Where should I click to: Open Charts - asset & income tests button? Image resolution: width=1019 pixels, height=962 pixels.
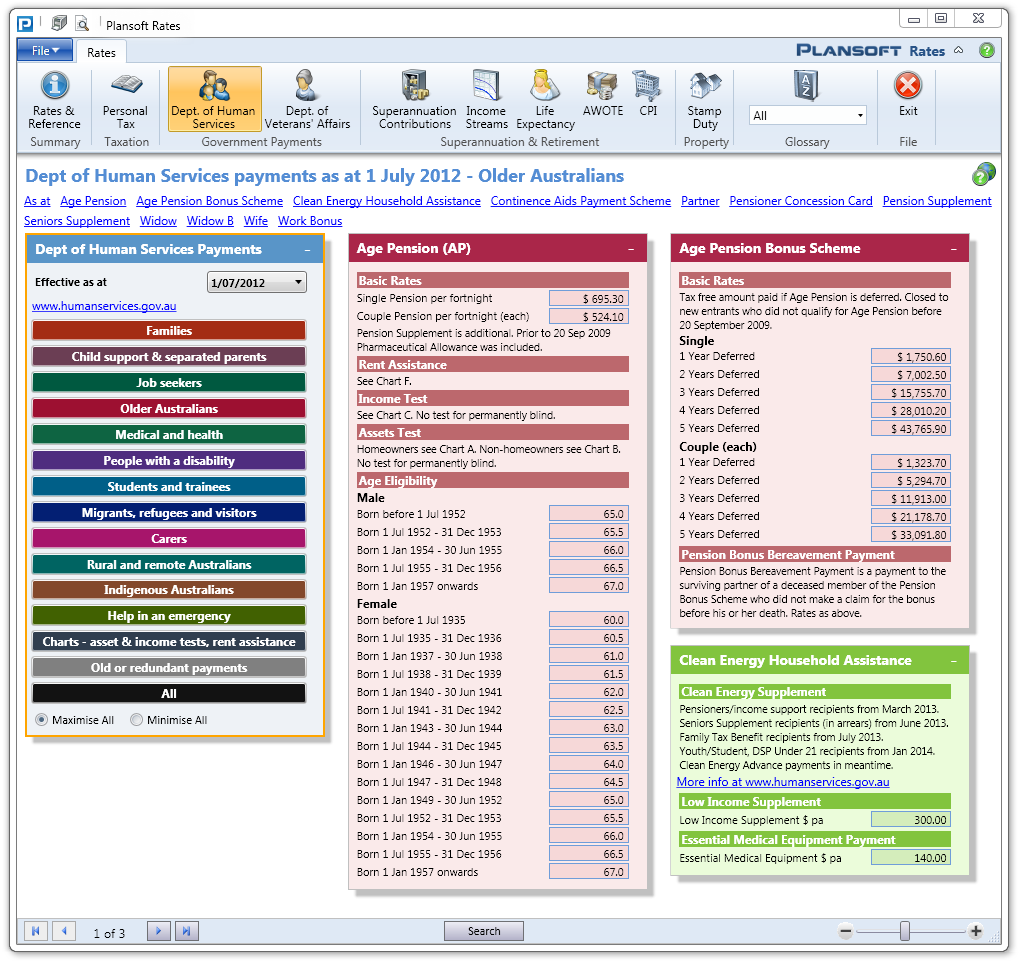169,642
